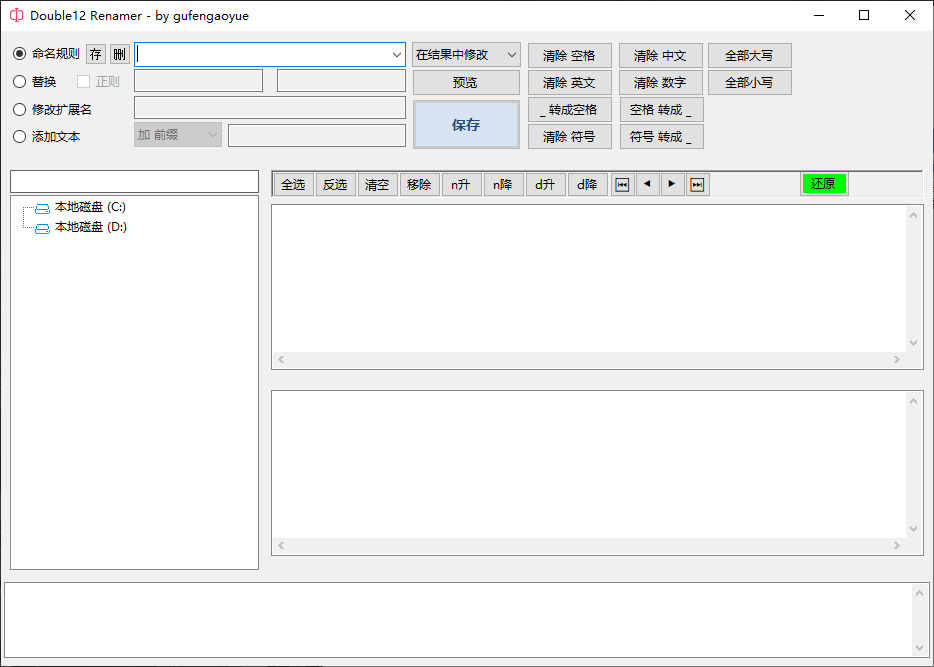Click the 全选 select-all button

click(293, 184)
